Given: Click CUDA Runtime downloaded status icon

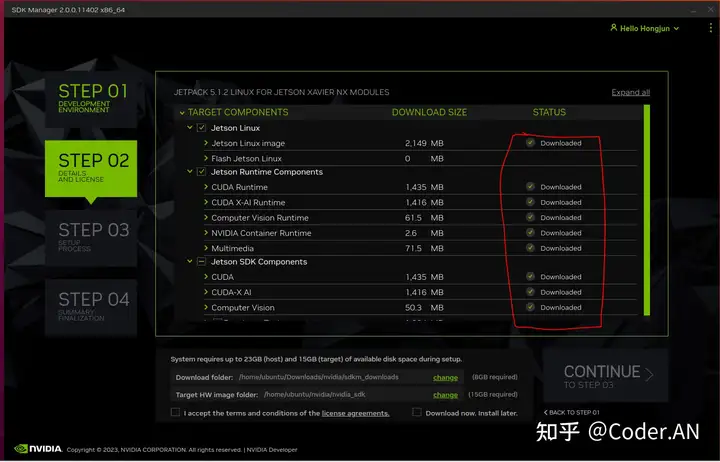Looking at the screenshot, I should (530, 187).
